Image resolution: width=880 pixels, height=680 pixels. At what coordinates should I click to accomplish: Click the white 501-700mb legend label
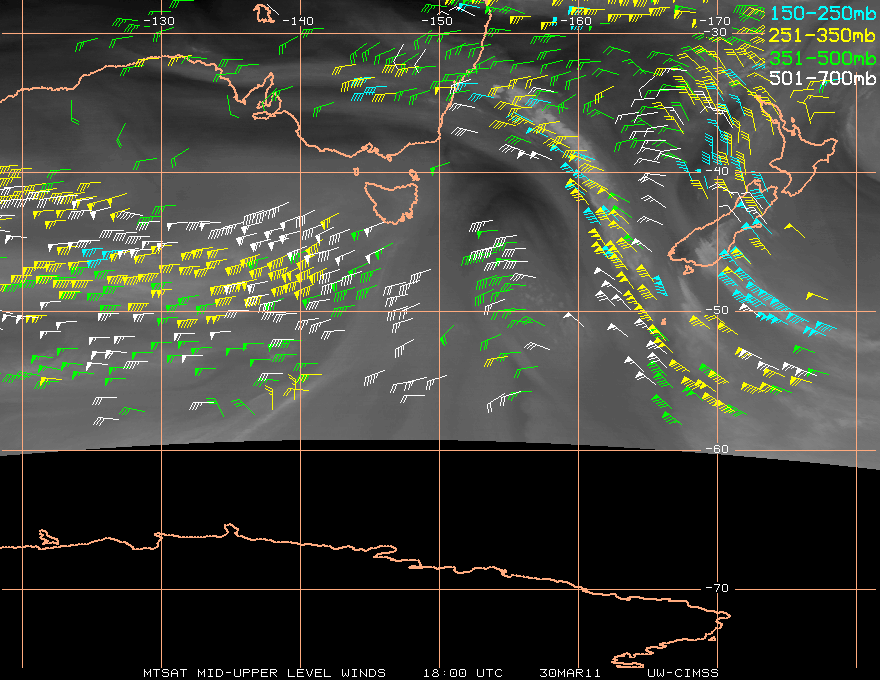coord(822,78)
